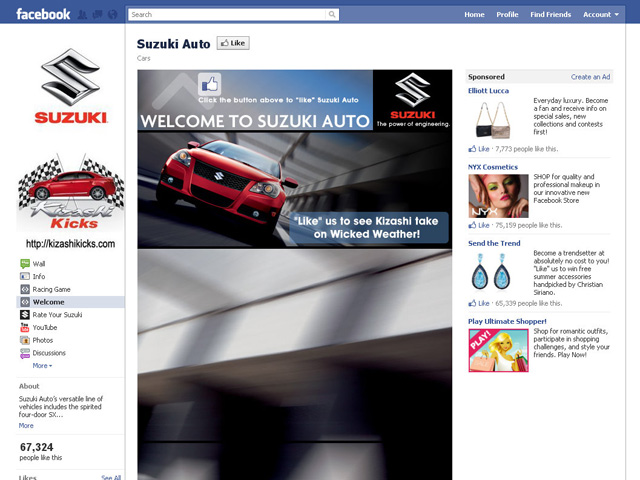
Task: Open Profile in top navigation
Action: (507, 15)
